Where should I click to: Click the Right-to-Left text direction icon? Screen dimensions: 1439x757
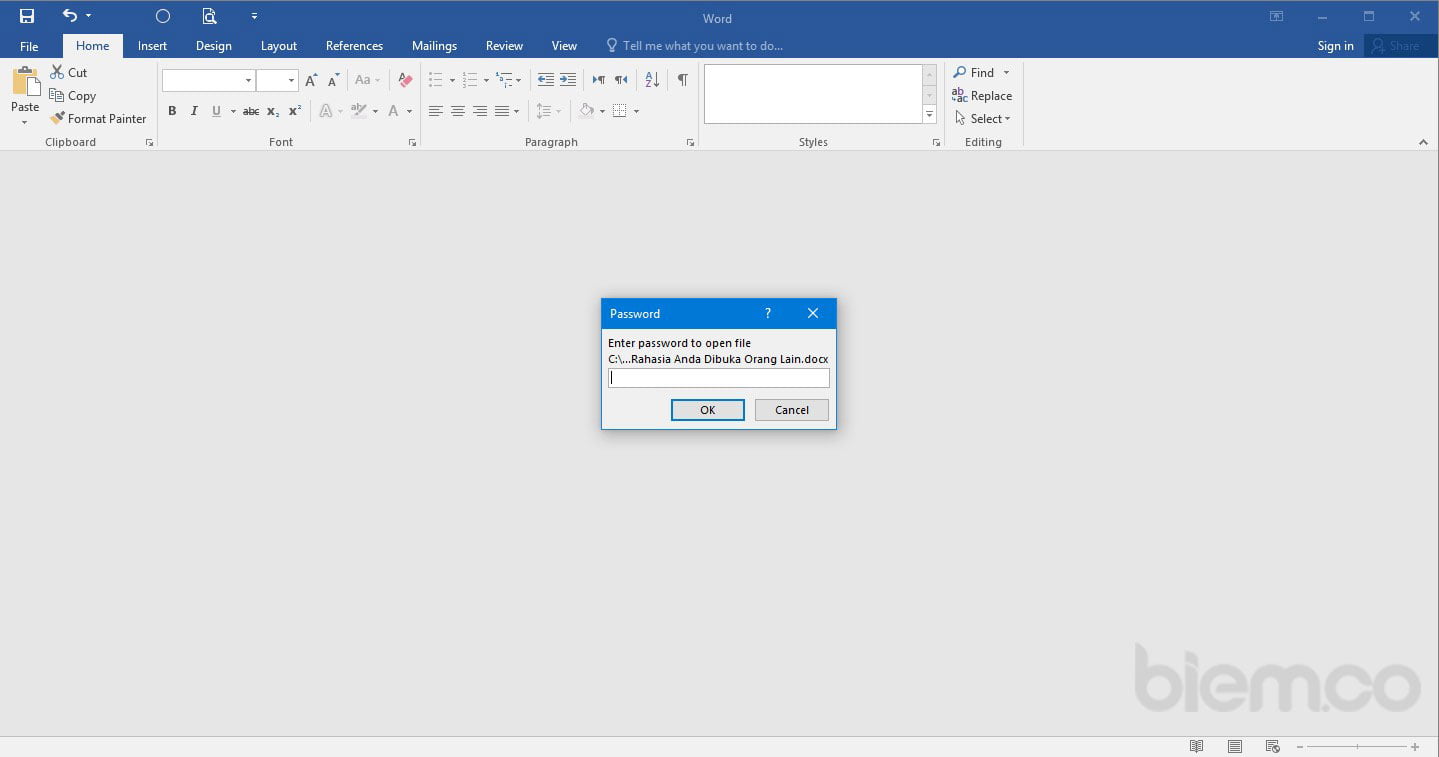(x=621, y=80)
